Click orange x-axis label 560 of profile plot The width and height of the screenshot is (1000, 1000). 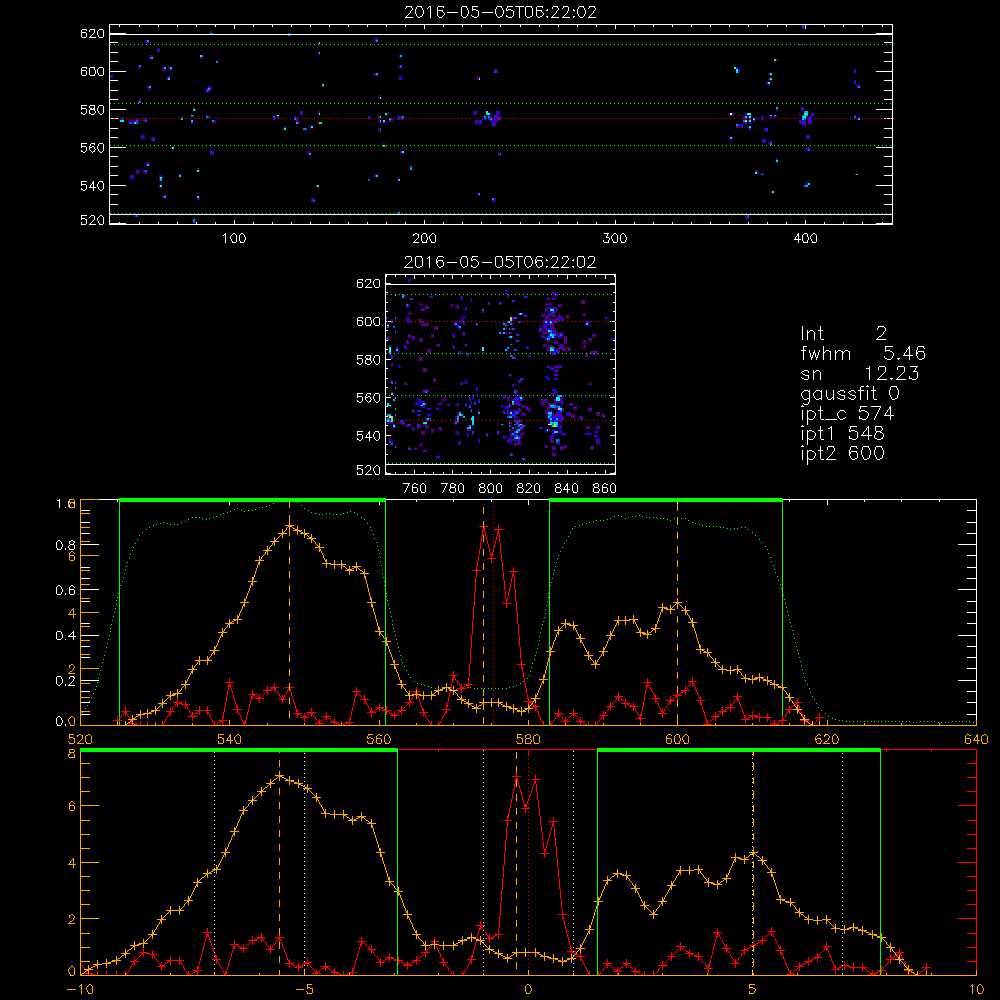coord(379,740)
